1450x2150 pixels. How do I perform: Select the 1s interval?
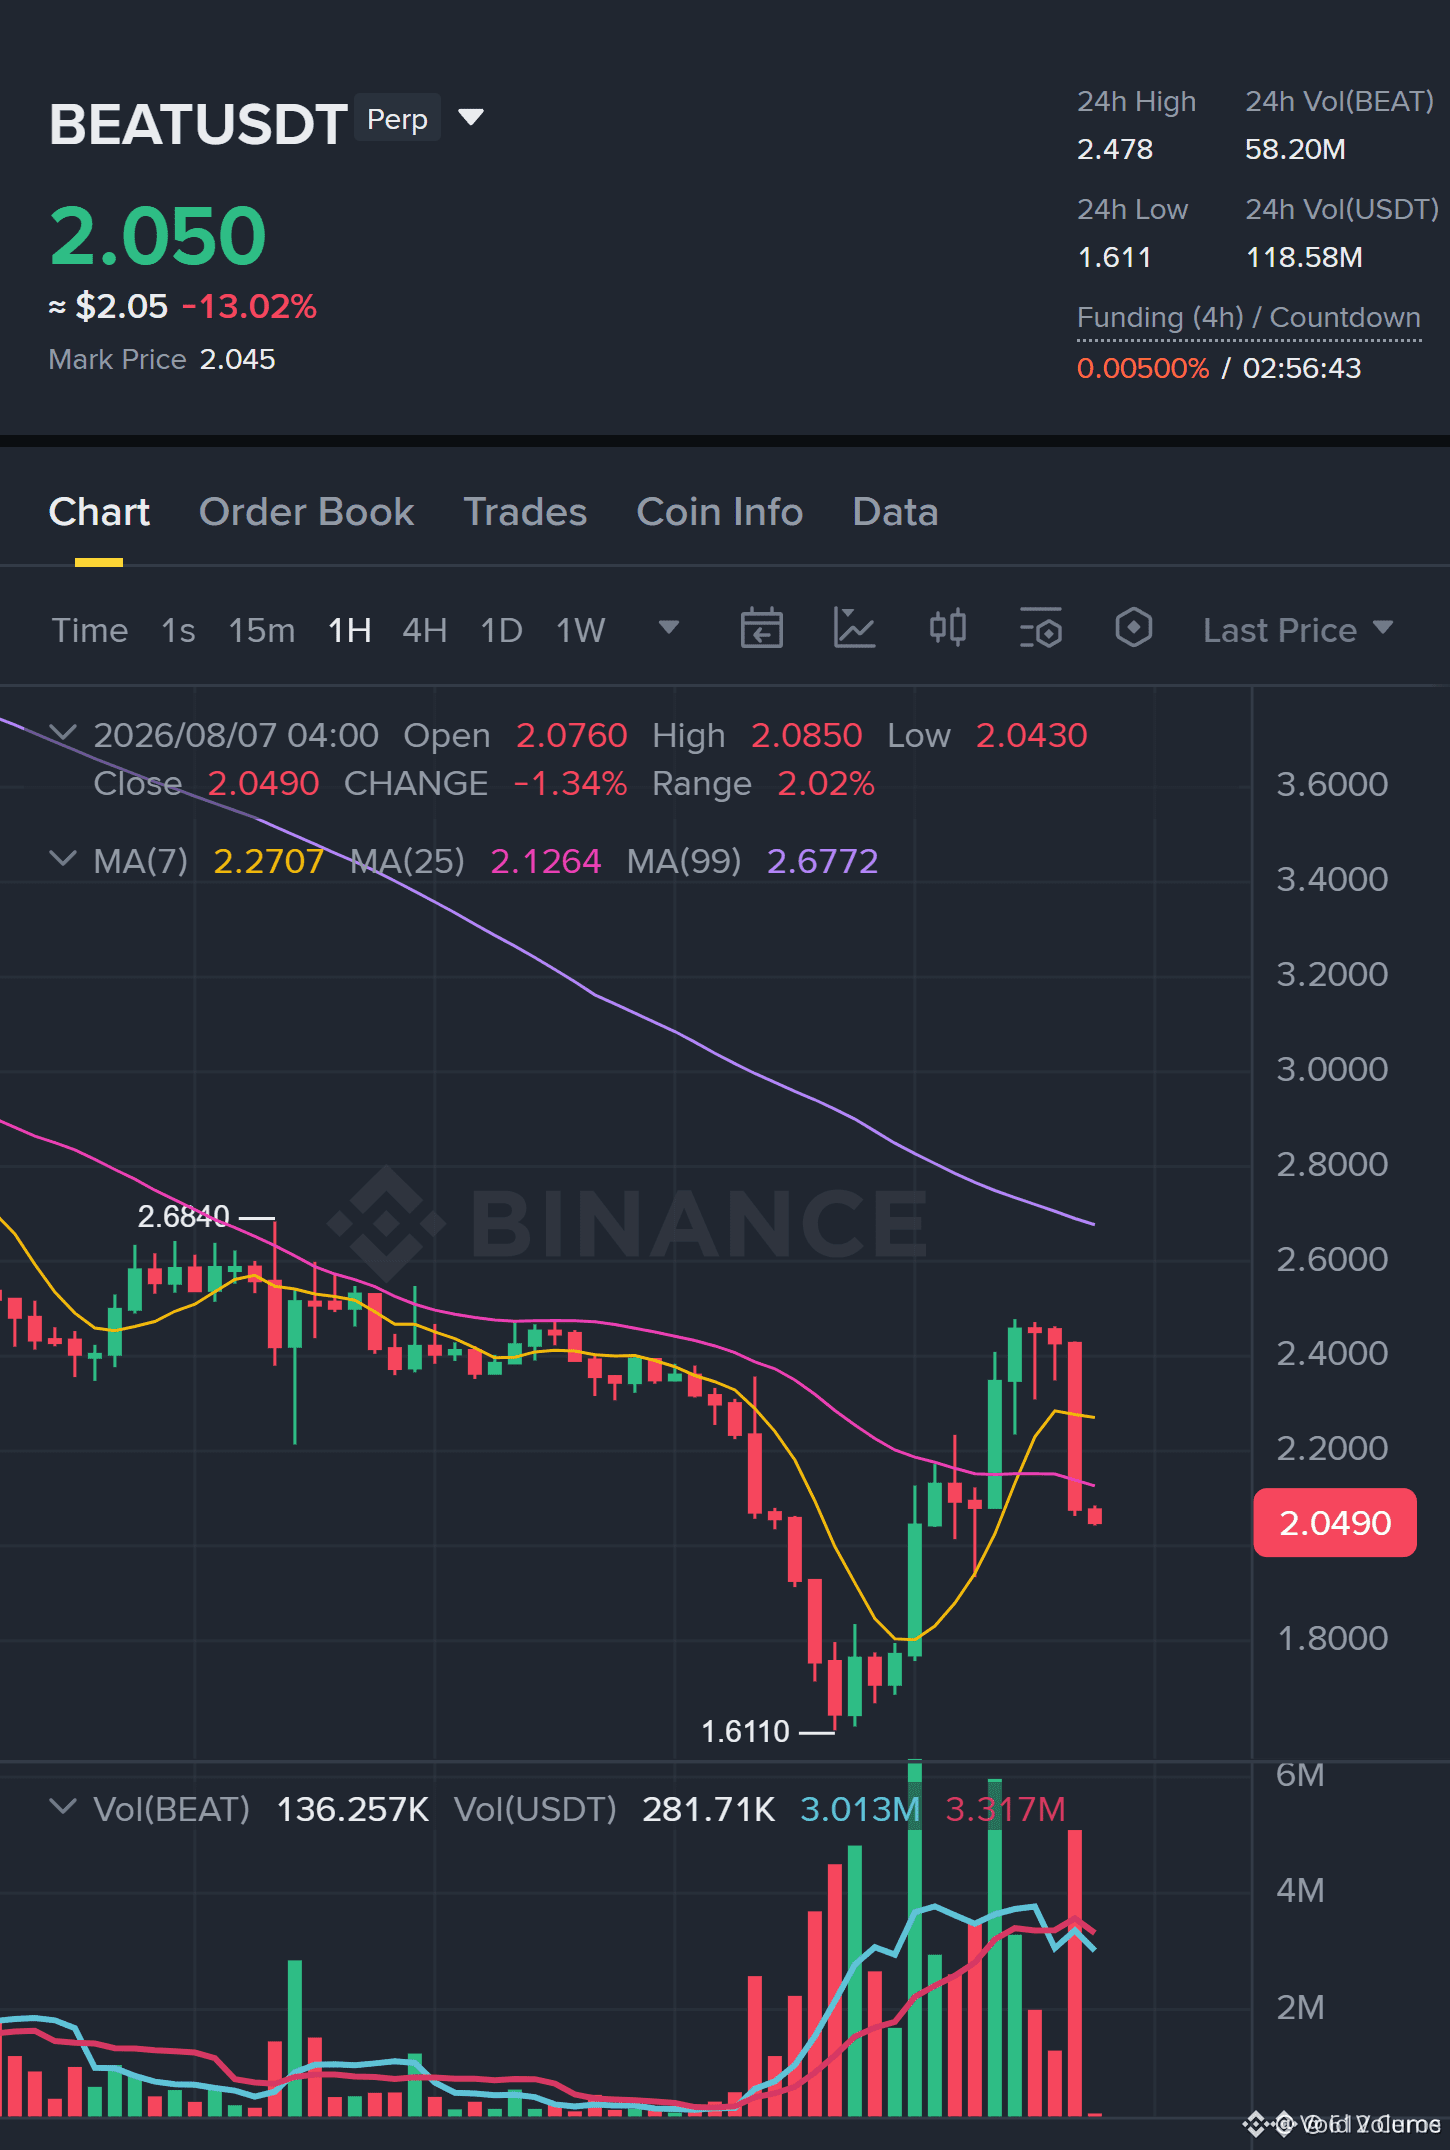tap(178, 630)
